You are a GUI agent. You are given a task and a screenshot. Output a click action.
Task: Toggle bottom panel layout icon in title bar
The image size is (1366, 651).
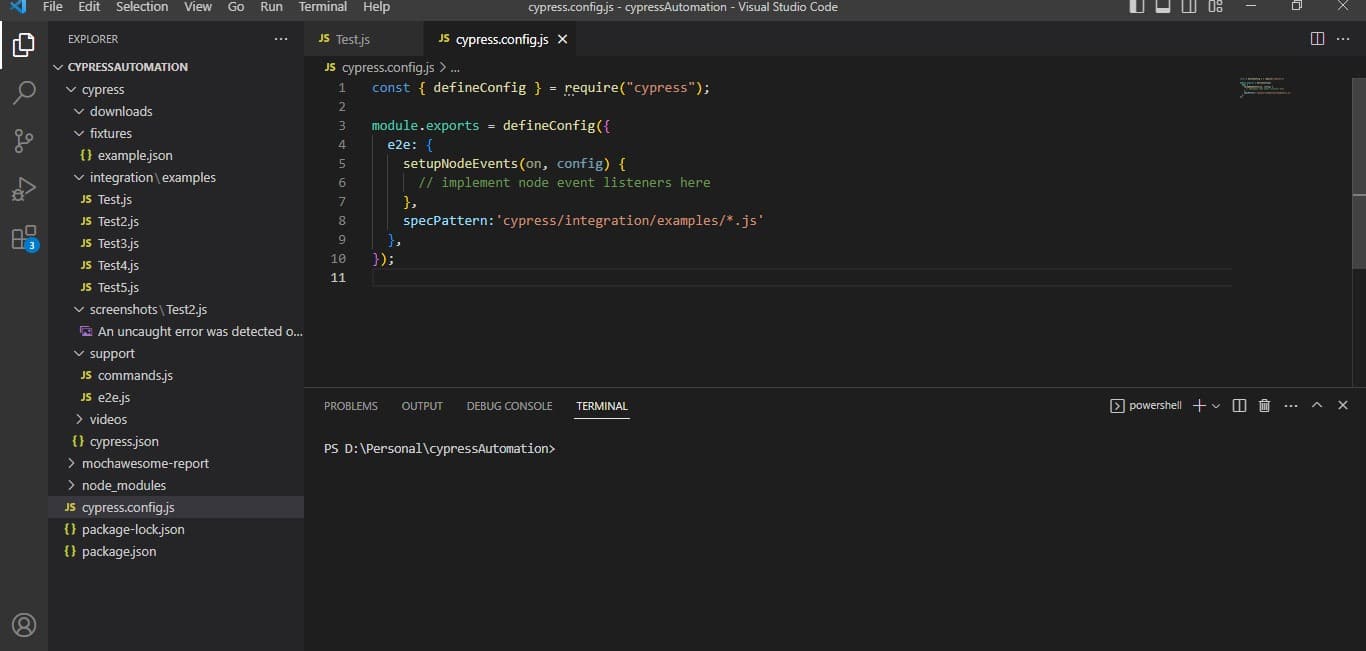[1163, 7]
